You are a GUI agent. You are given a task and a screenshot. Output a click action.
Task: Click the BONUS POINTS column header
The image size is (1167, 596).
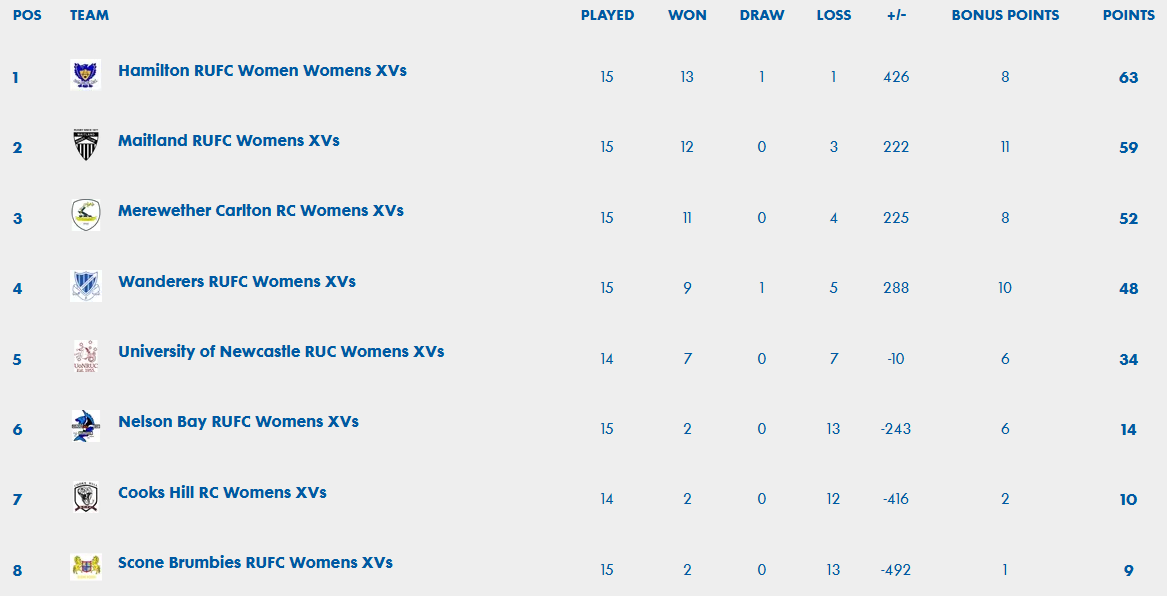click(x=1005, y=15)
